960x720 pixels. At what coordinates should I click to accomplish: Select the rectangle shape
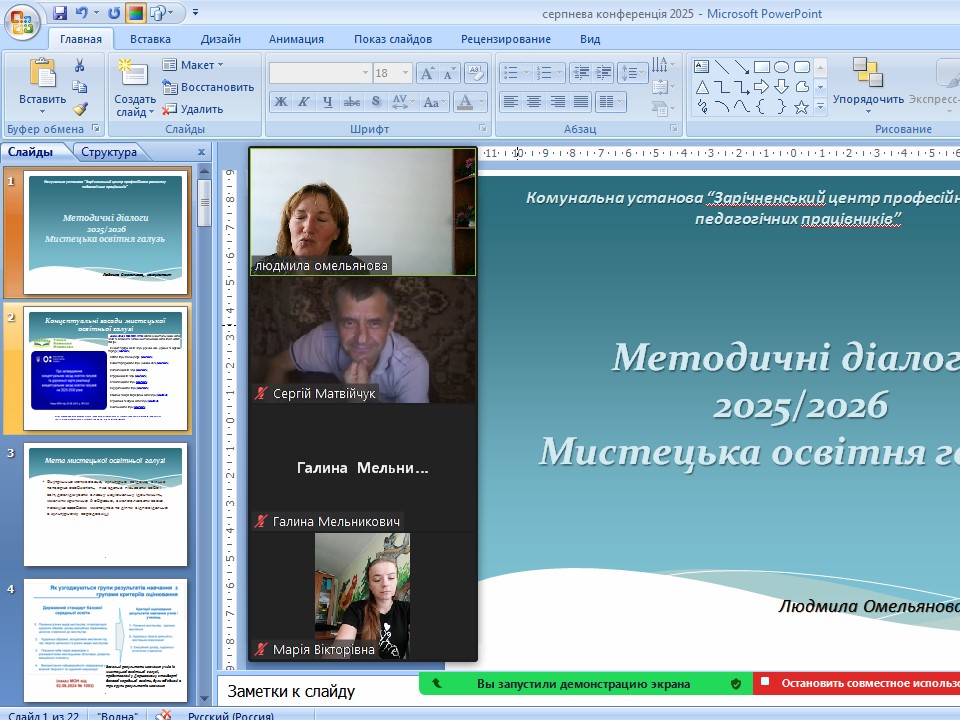tap(761, 67)
